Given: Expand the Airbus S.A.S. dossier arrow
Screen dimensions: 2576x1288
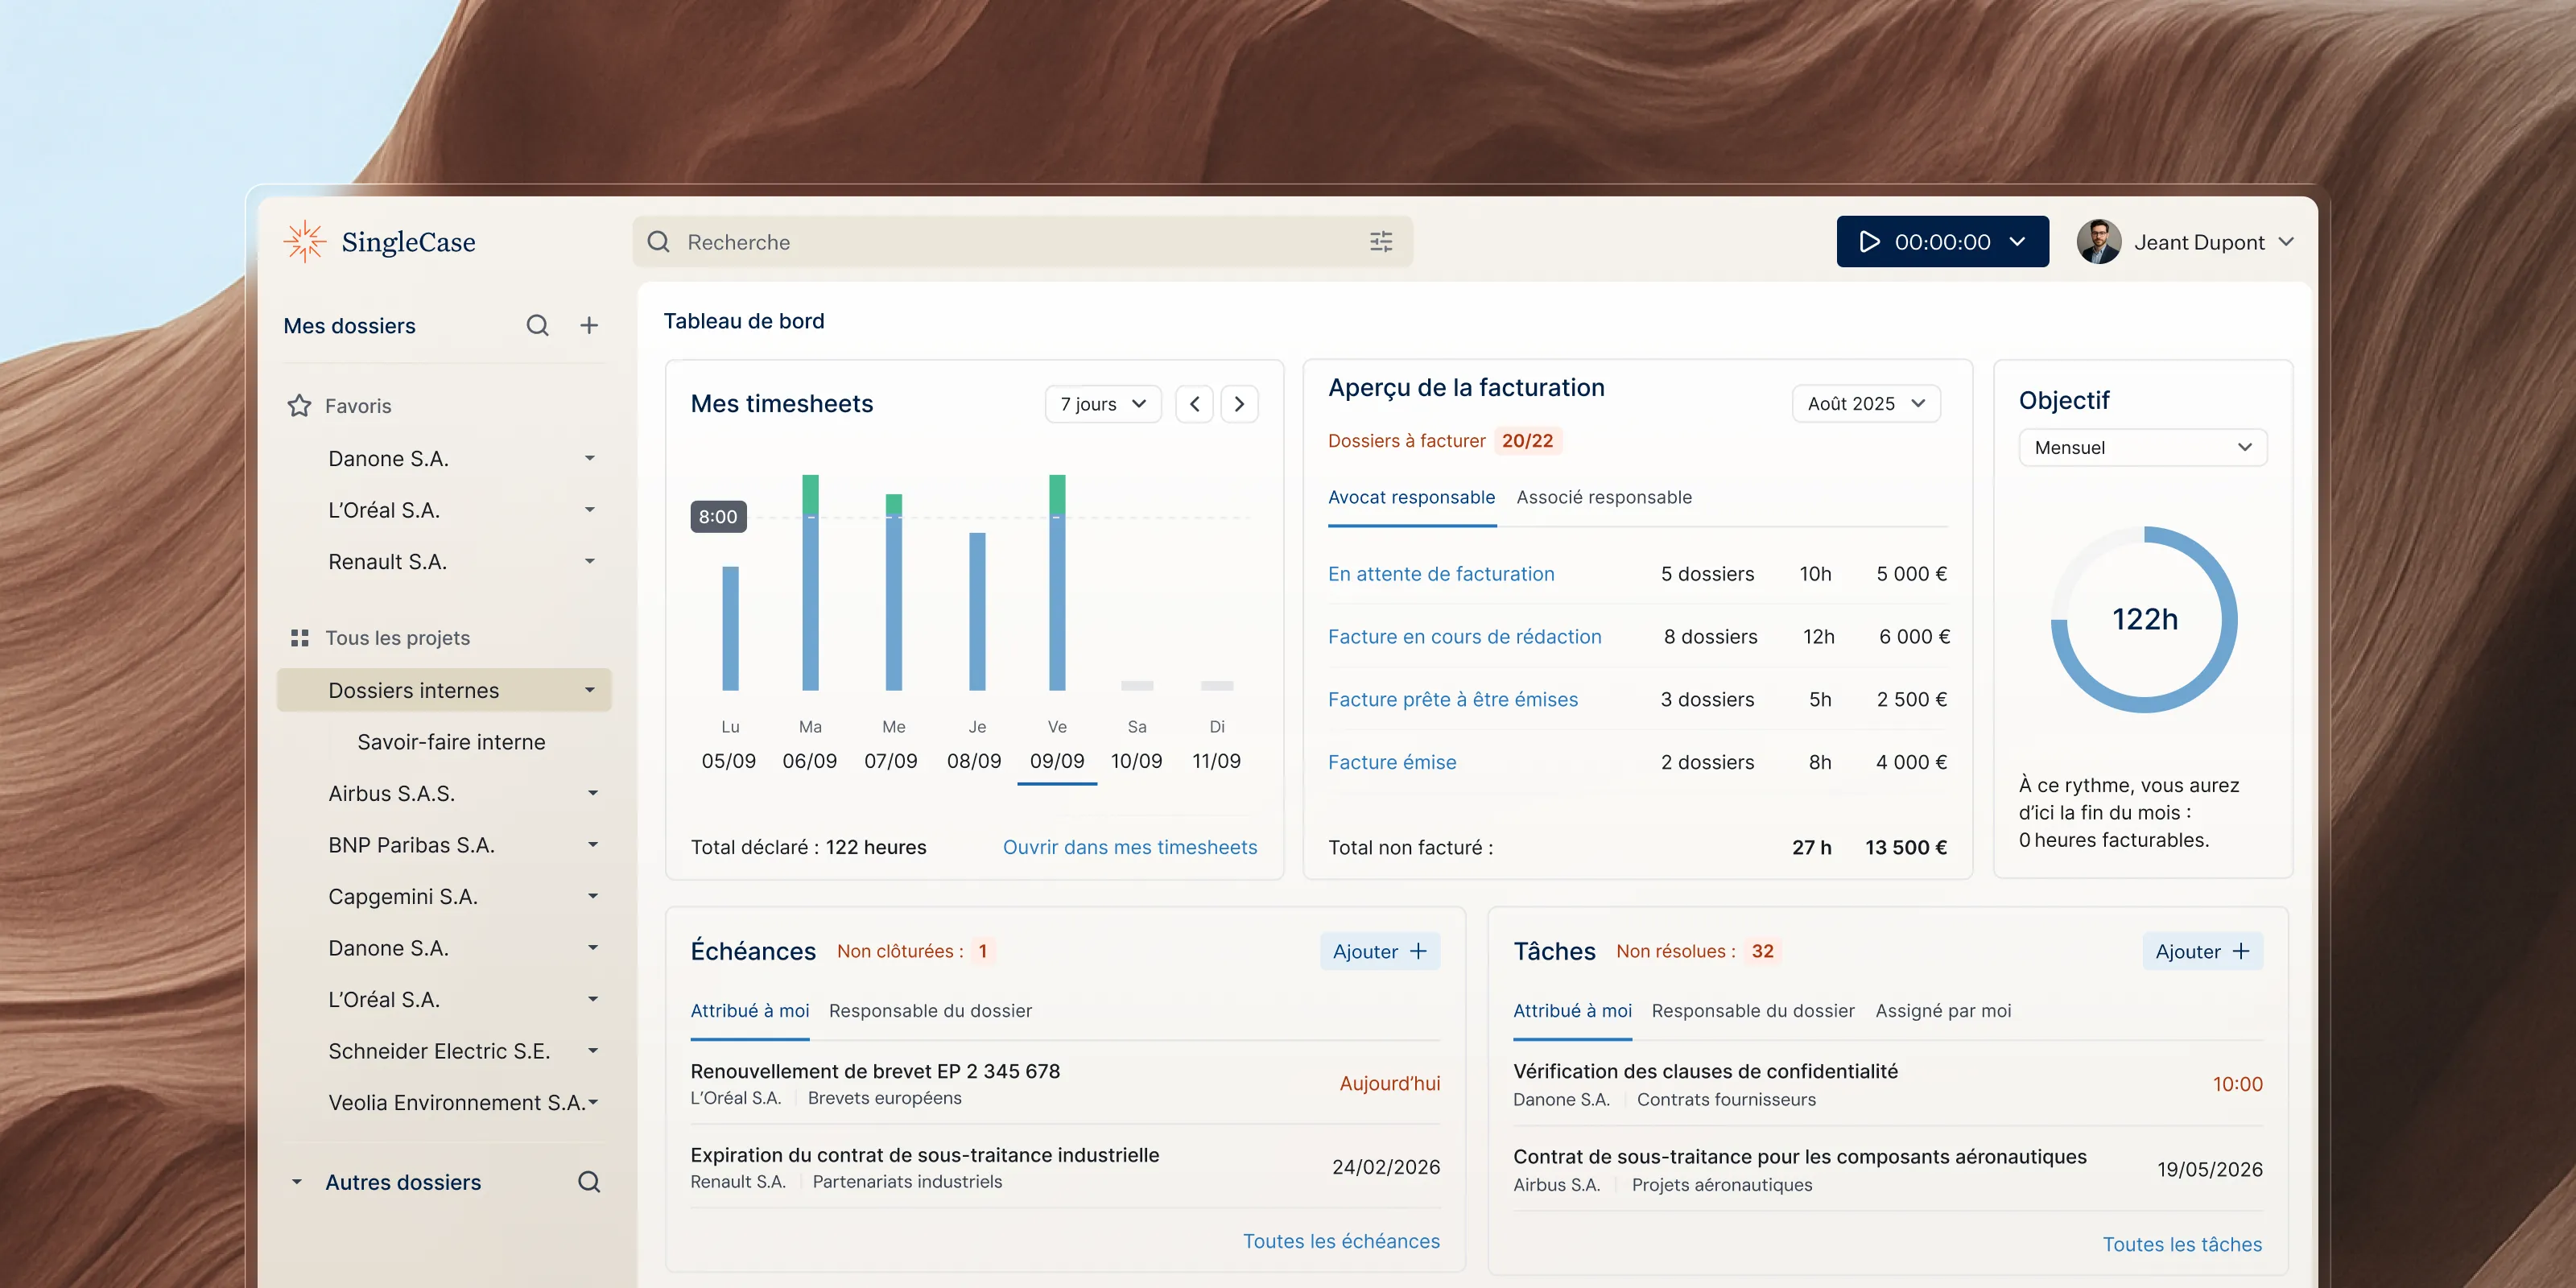Looking at the screenshot, I should [592, 793].
